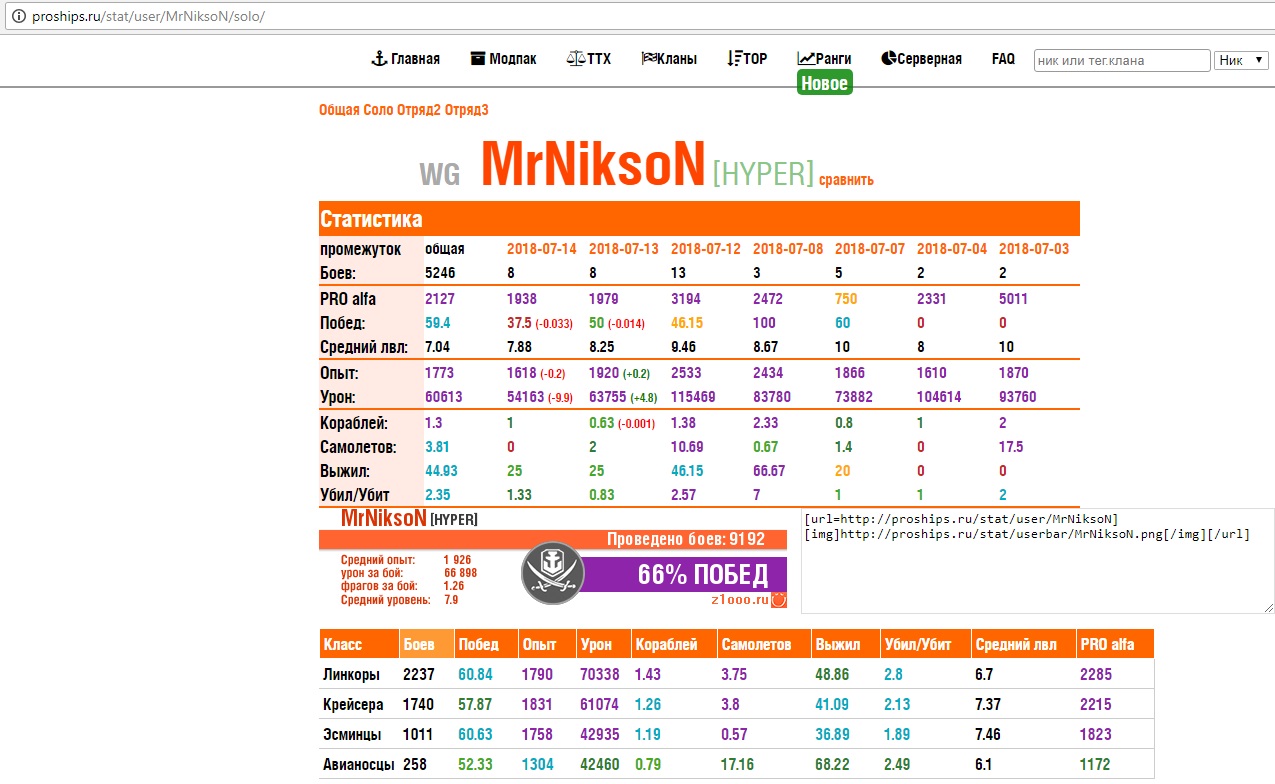
Task: Sort class table by Кораблей header
Action: (x=673, y=644)
